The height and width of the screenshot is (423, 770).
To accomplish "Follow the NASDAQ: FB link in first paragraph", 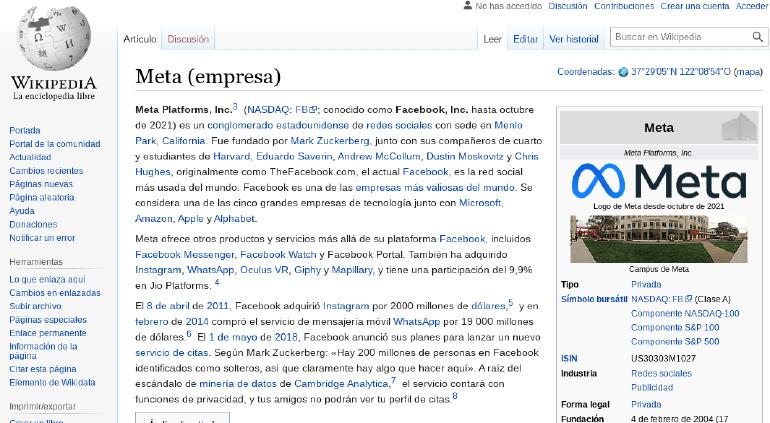I will [282, 110].
